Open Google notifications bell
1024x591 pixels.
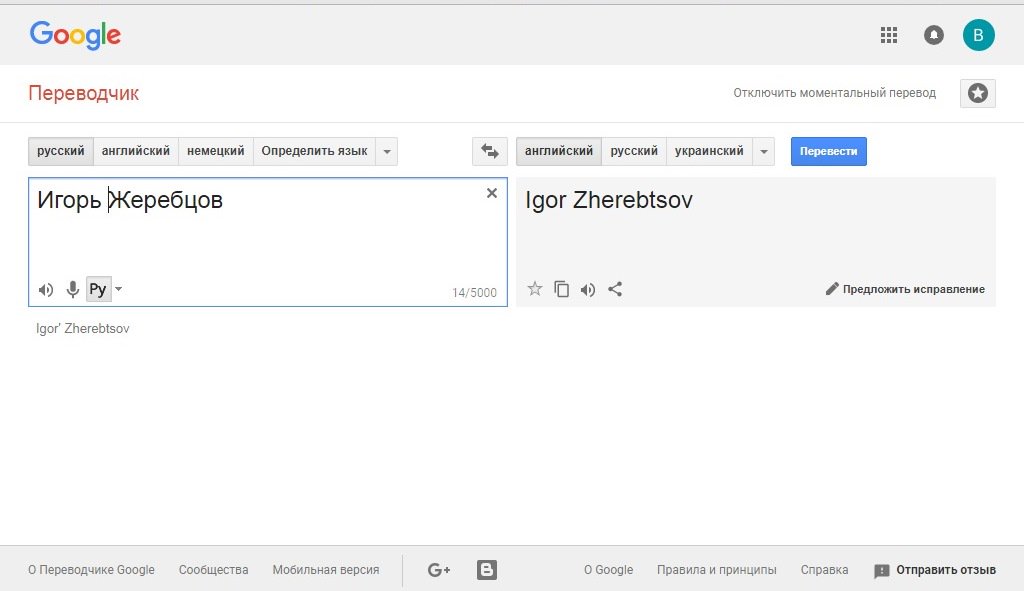pyautogui.click(x=934, y=35)
